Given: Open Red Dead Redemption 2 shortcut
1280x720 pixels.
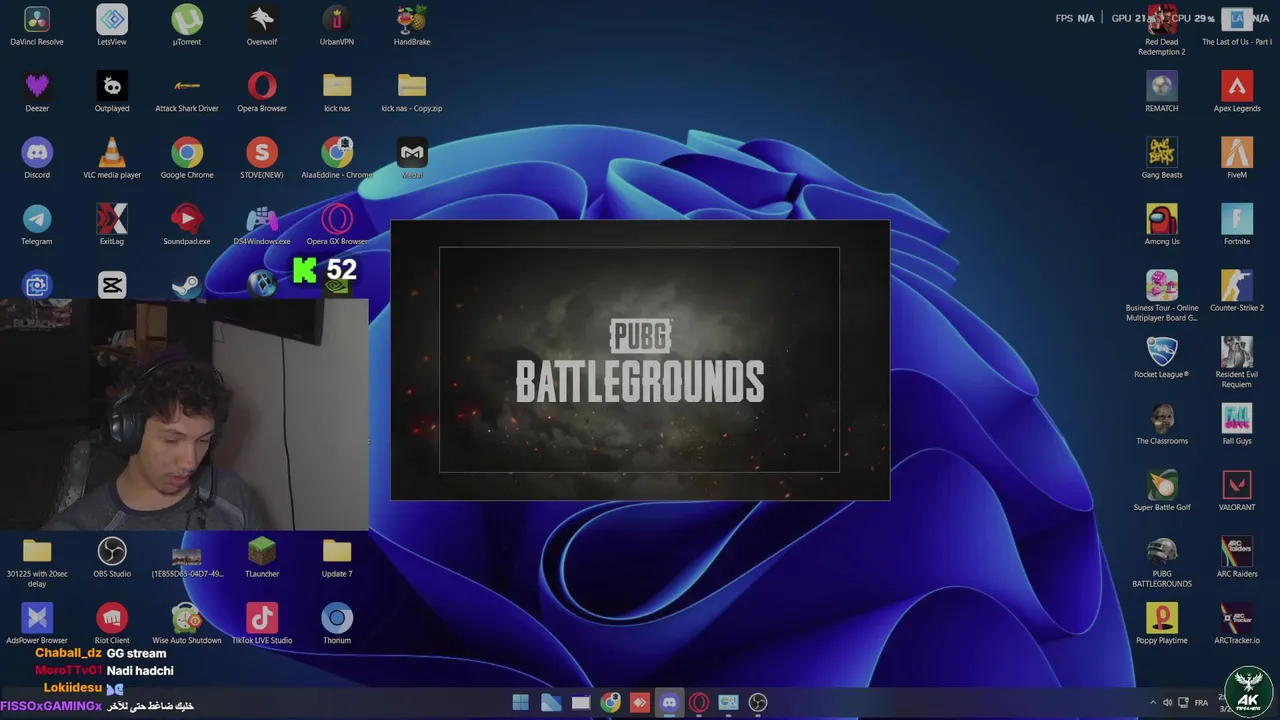Looking at the screenshot, I should tap(1162, 31).
